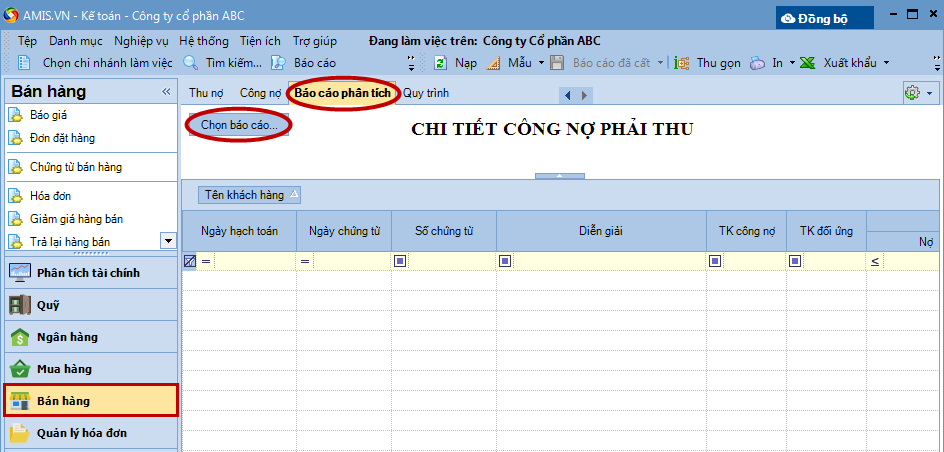Collapse the Bán hàng sidebar panel

[x=166, y=92]
